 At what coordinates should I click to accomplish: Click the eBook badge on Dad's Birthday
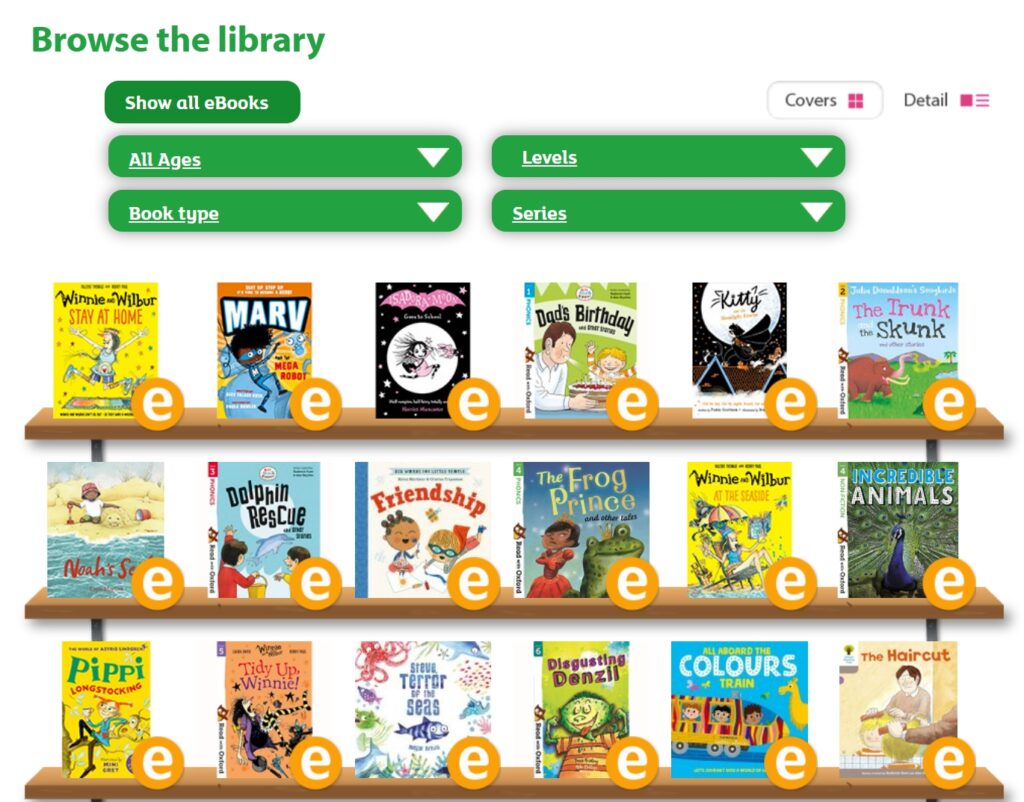pyautogui.click(x=632, y=405)
